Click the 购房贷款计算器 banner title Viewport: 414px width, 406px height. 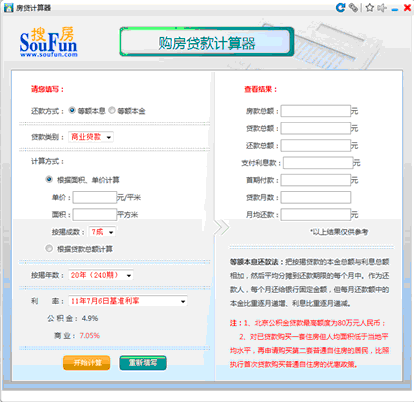click(x=207, y=42)
